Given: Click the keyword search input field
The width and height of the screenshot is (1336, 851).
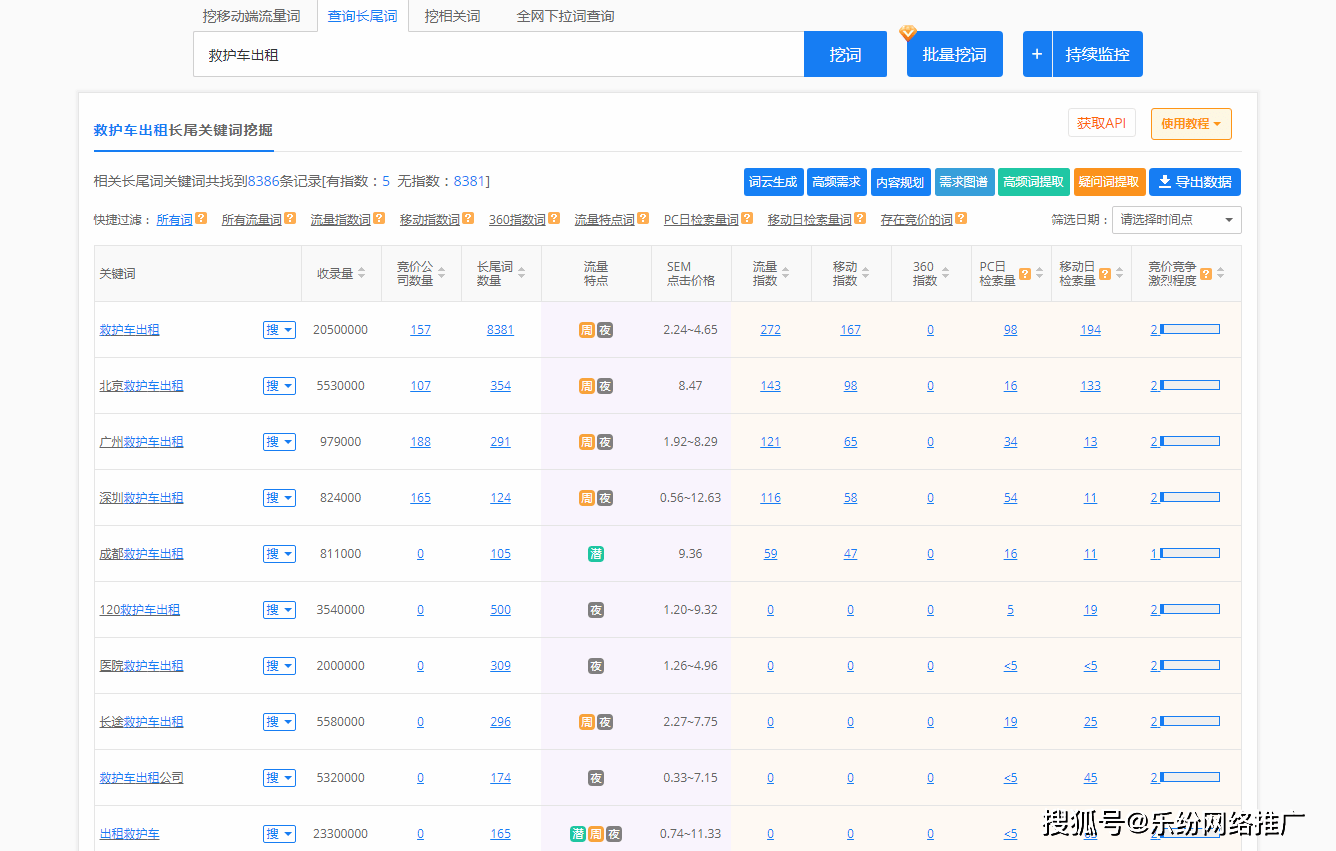Looking at the screenshot, I should point(499,54).
